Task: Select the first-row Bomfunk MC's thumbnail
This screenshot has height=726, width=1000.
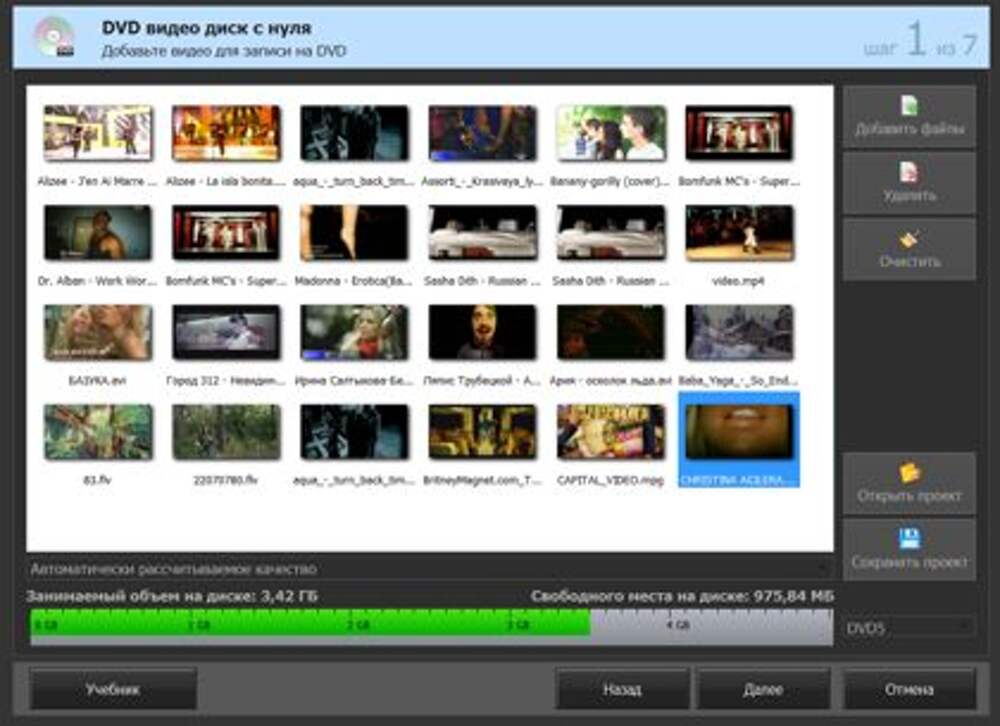Action: 739,133
